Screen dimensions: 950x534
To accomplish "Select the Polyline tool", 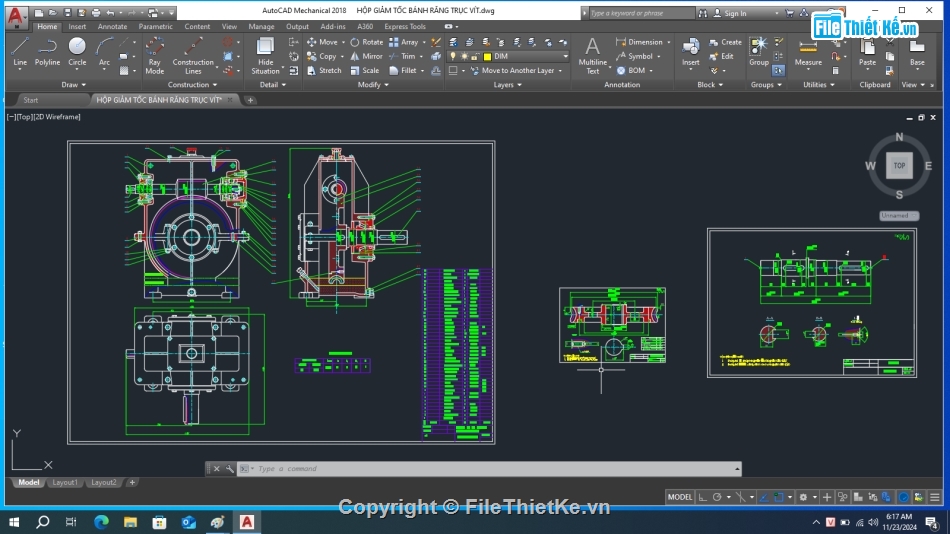I will point(47,52).
